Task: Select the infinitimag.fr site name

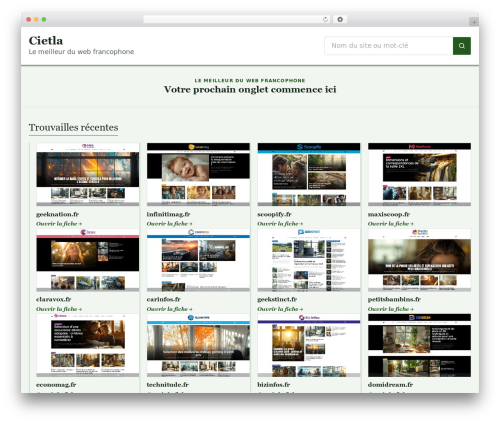Action: pyautogui.click(x=168, y=214)
